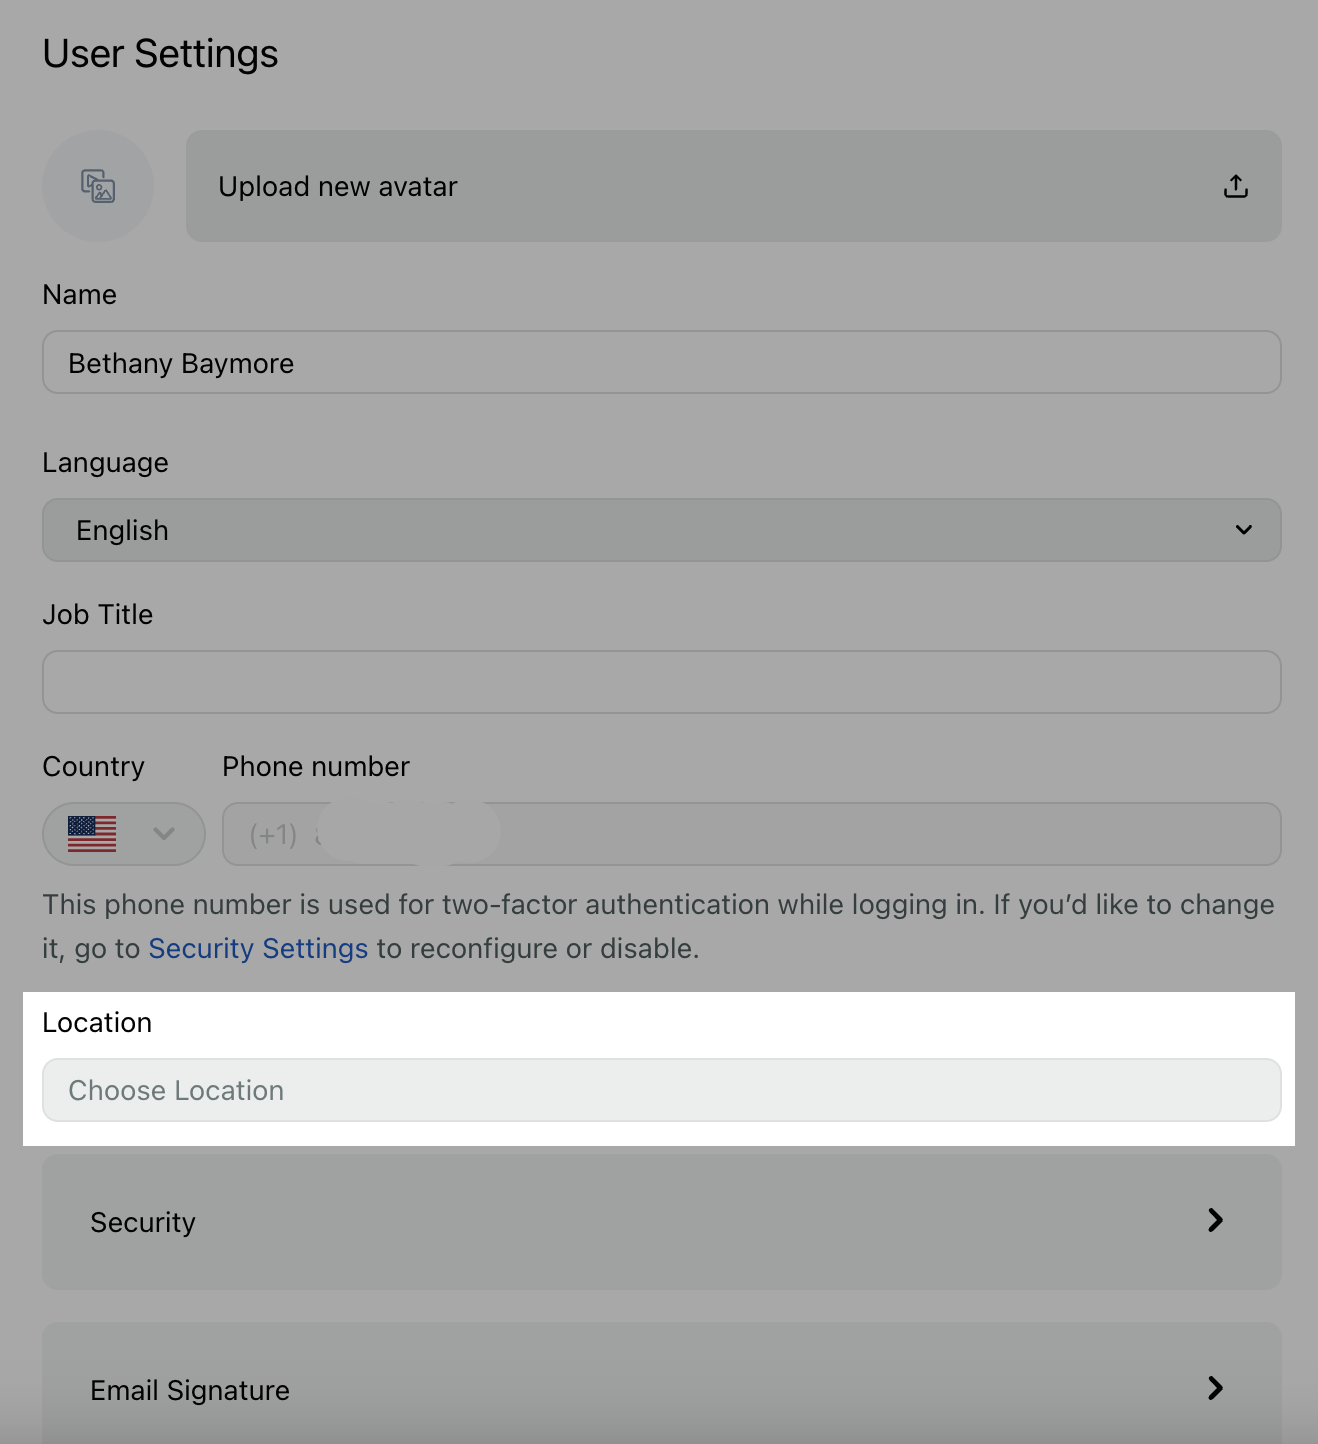Click the Security row's right chevron arrow
1318x1444 pixels.
point(1215,1220)
